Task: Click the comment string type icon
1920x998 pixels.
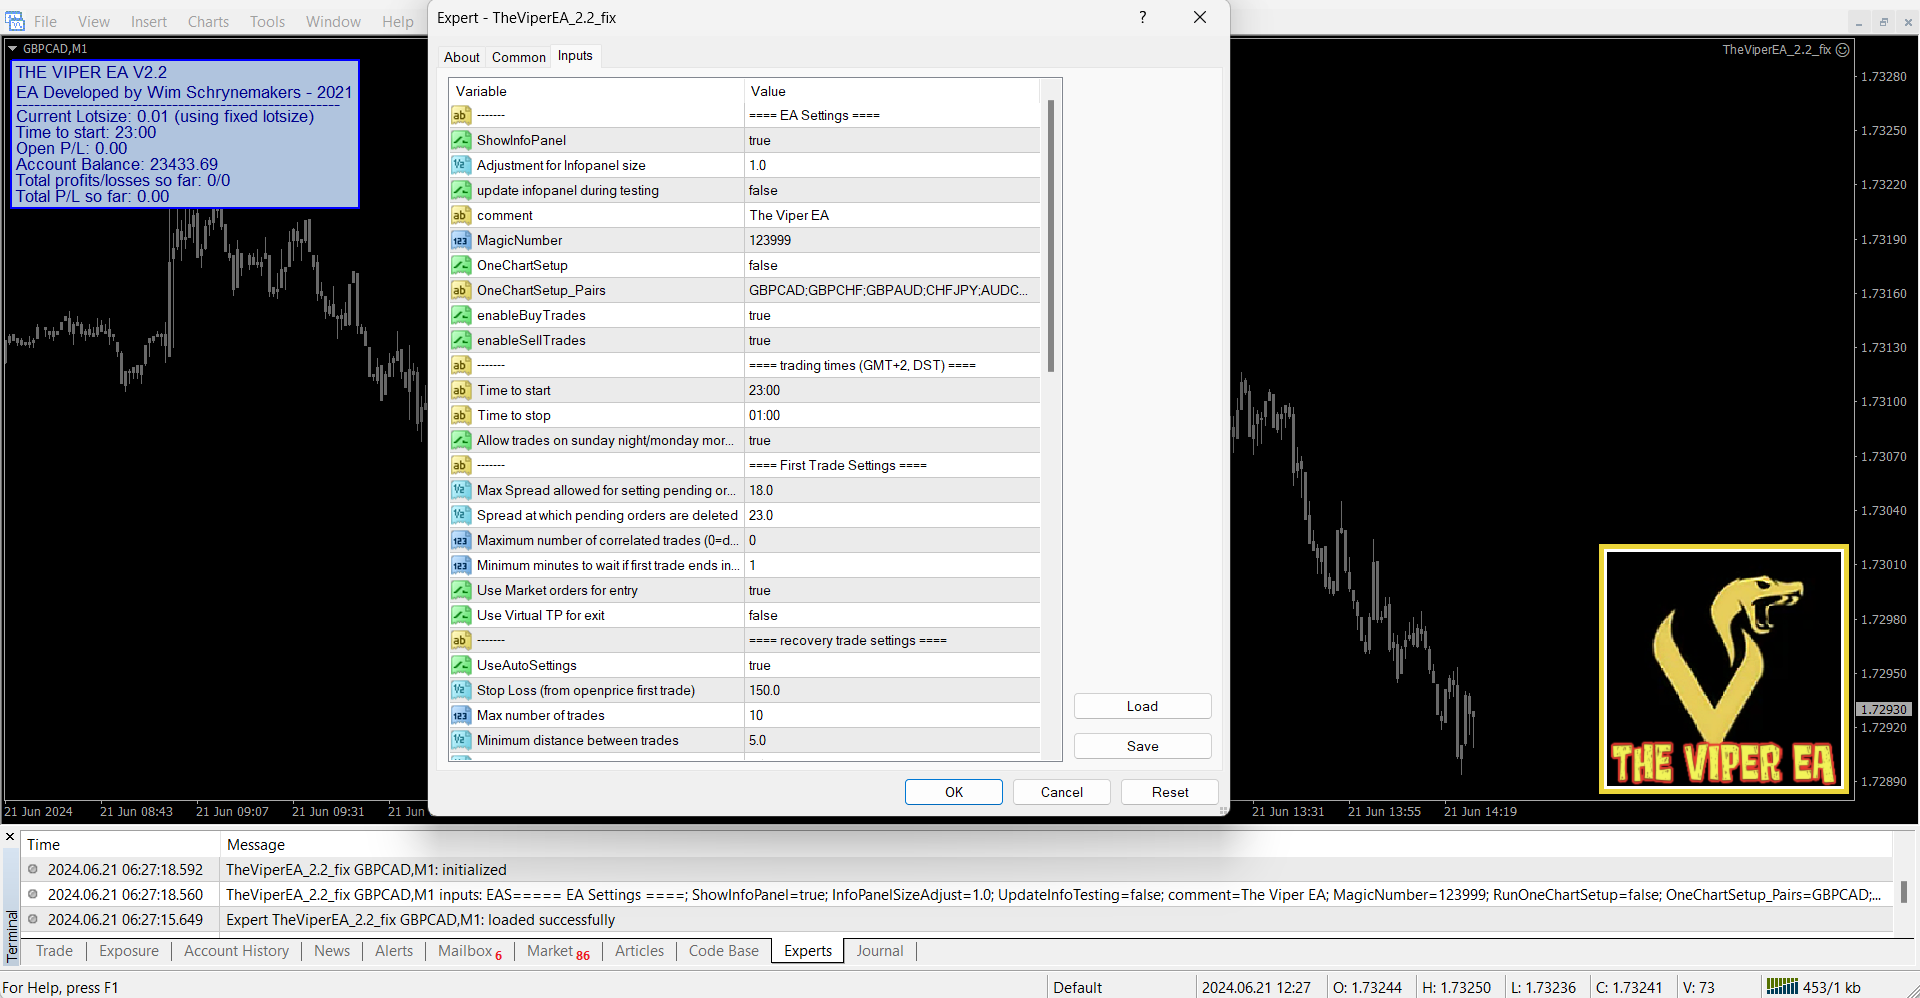Action: coord(460,215)
